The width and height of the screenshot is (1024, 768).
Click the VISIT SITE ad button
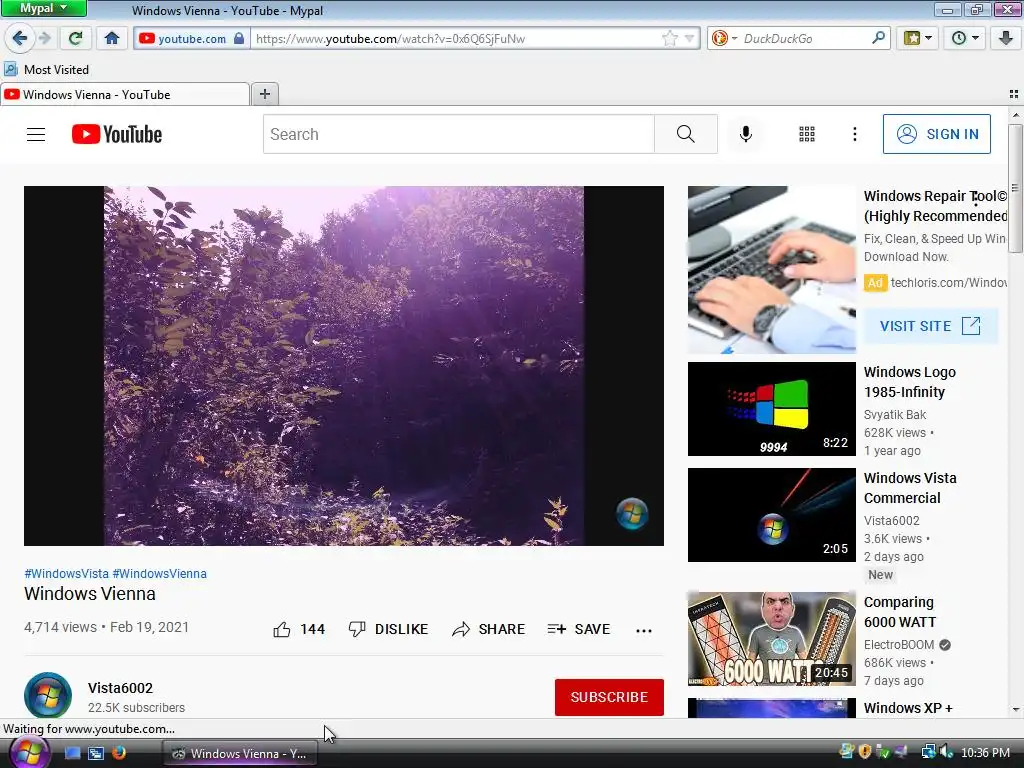point(931,326)
